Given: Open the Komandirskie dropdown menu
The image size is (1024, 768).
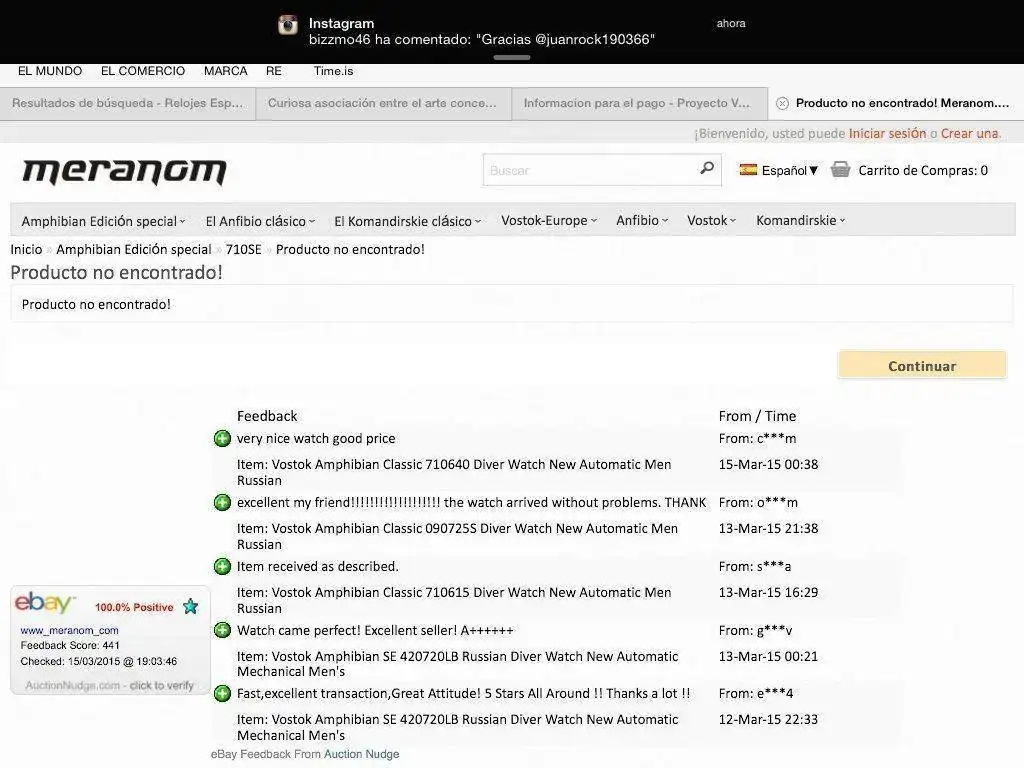Looking at the screenshot, I should pos(800,221).
